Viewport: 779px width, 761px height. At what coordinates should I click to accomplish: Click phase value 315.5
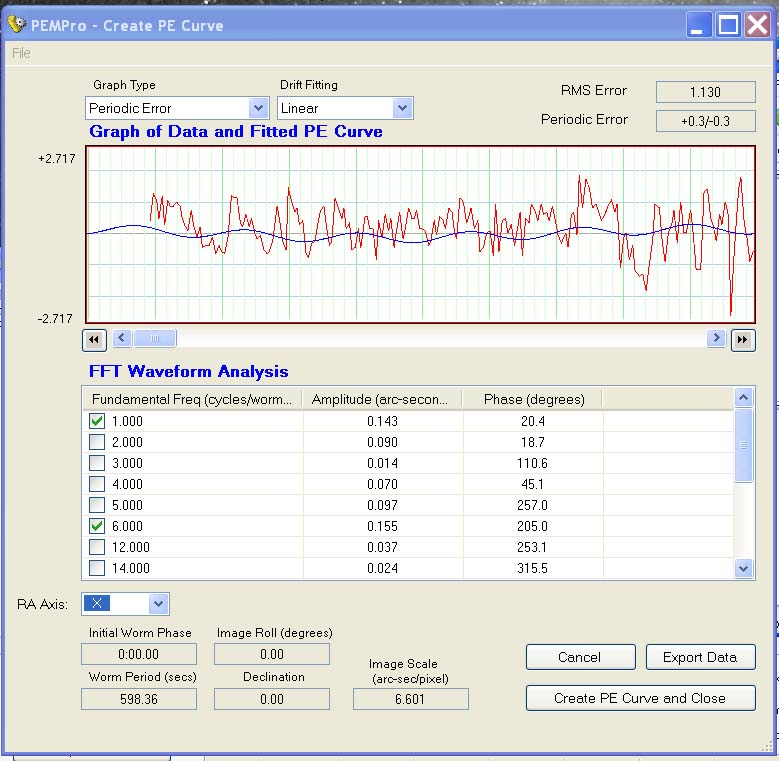532,568
